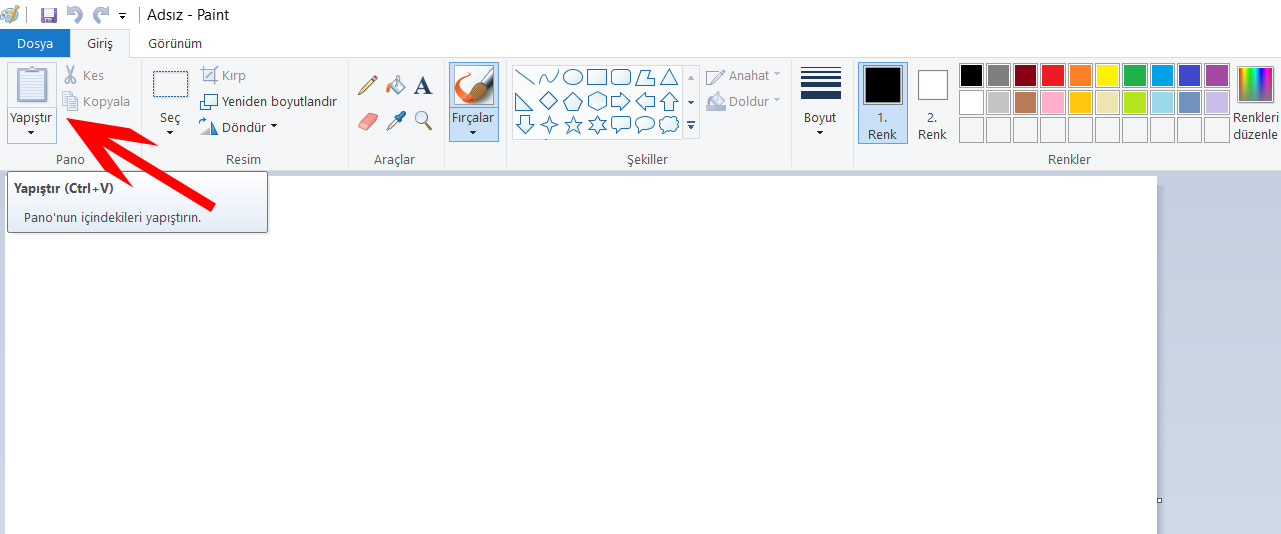Image resolution: width=1281 pixels, height=534 pixels.
Task: Select the straight Line shape
Action: (x=524, y=77)
